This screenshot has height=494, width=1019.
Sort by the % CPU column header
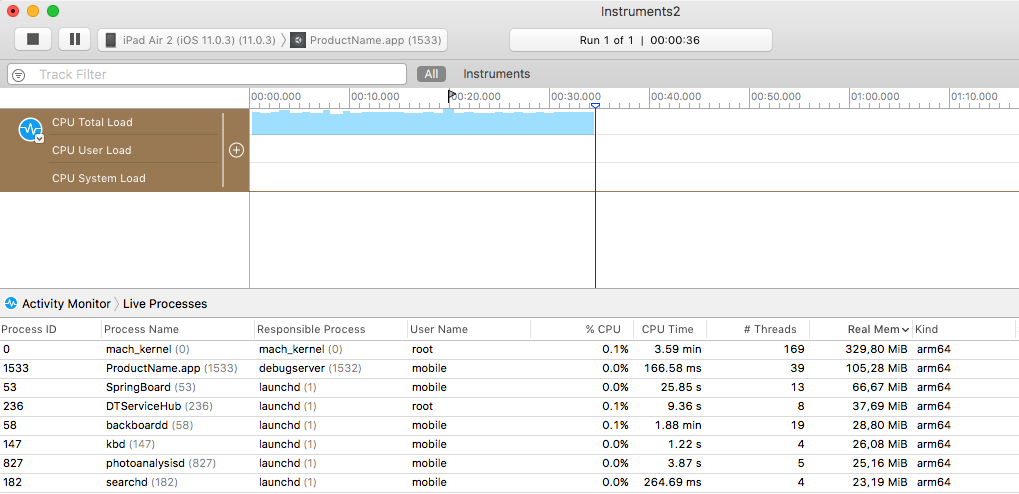[602, 329]
